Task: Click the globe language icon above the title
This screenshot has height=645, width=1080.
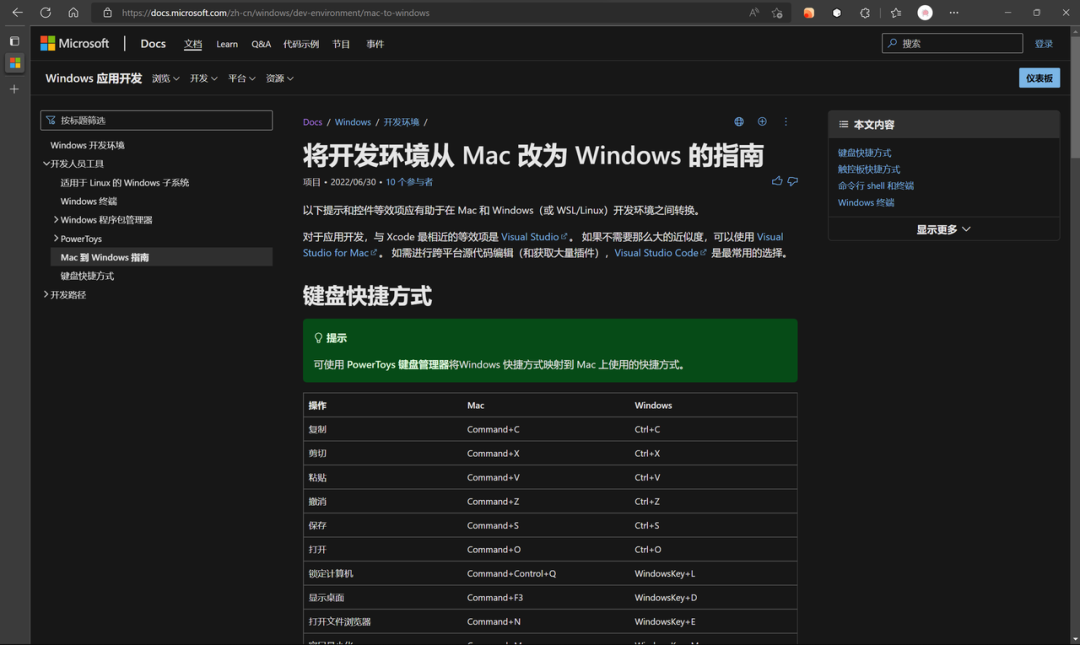Action: (x=739, y=122)
